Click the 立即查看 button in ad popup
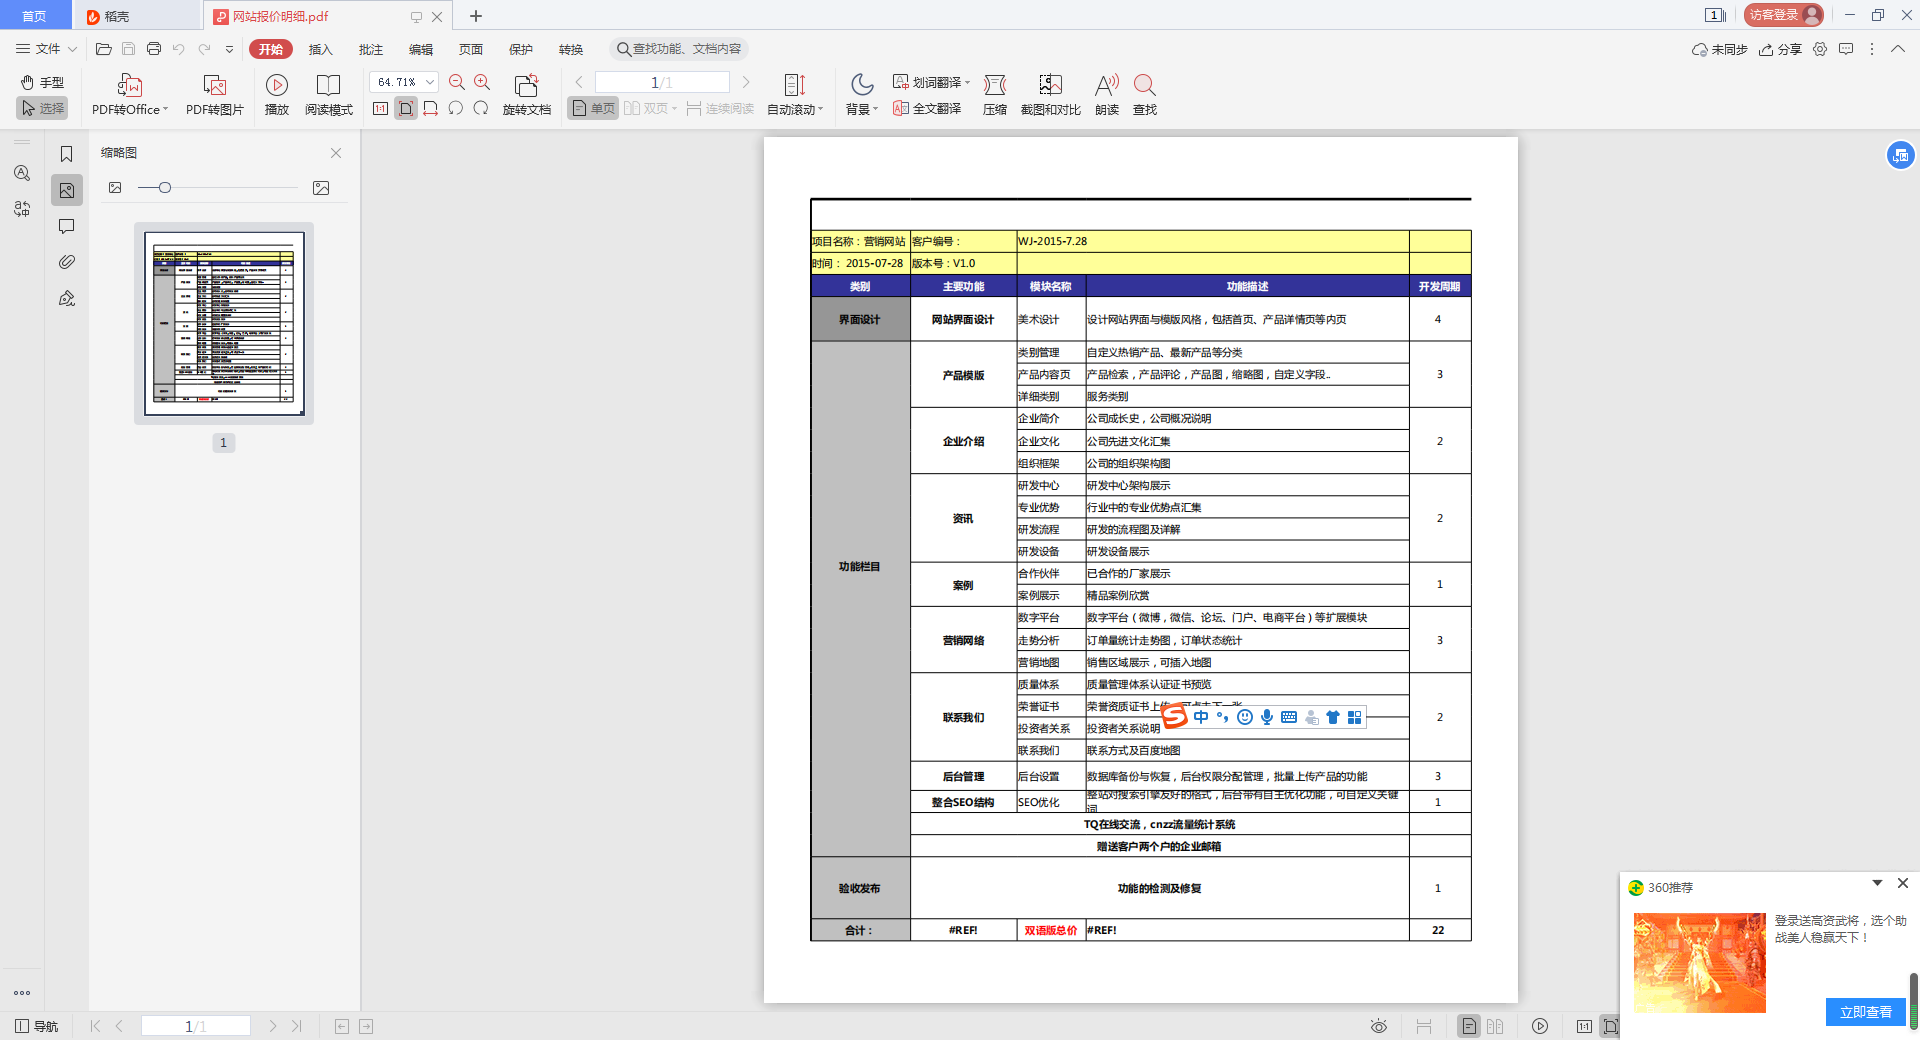Image resolution: width=1920 pixels, height=1040 pixels. click(1865, 1012)
